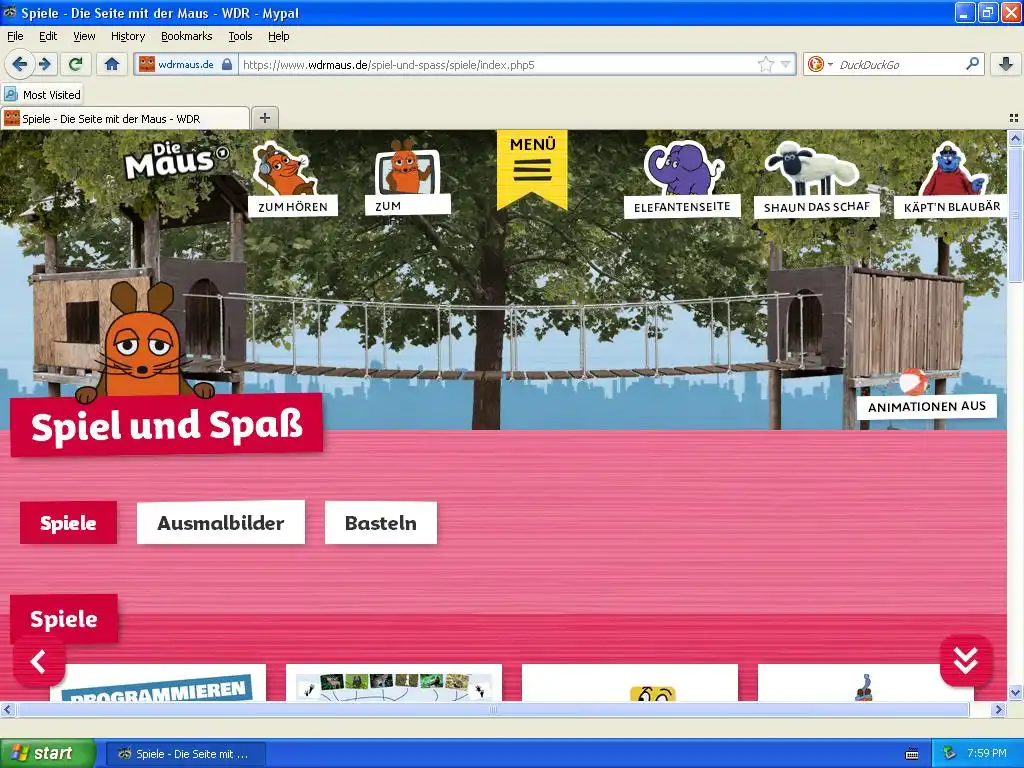Viewport: 1024px width, 768px height.
Task: Open the Shaun das Schaf sheep icon
Action: [x=812, y=168]
